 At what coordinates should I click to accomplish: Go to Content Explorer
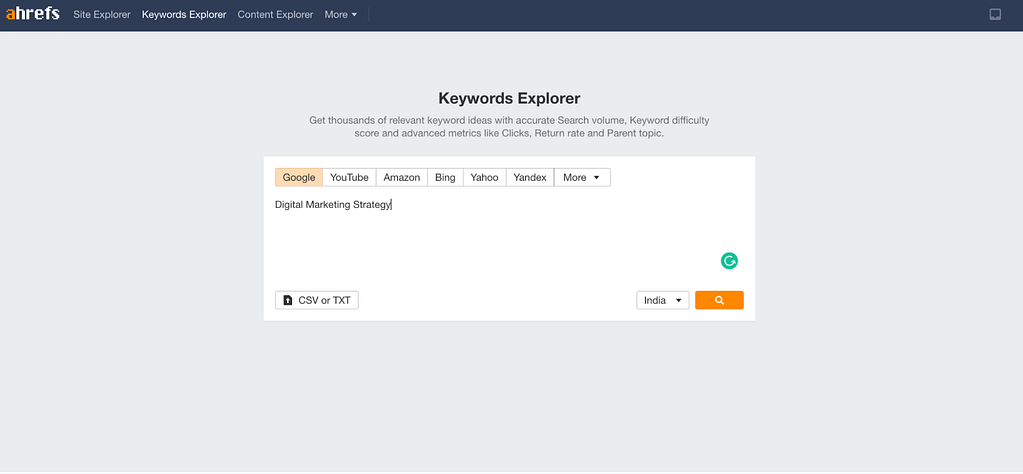coord(275,14)
